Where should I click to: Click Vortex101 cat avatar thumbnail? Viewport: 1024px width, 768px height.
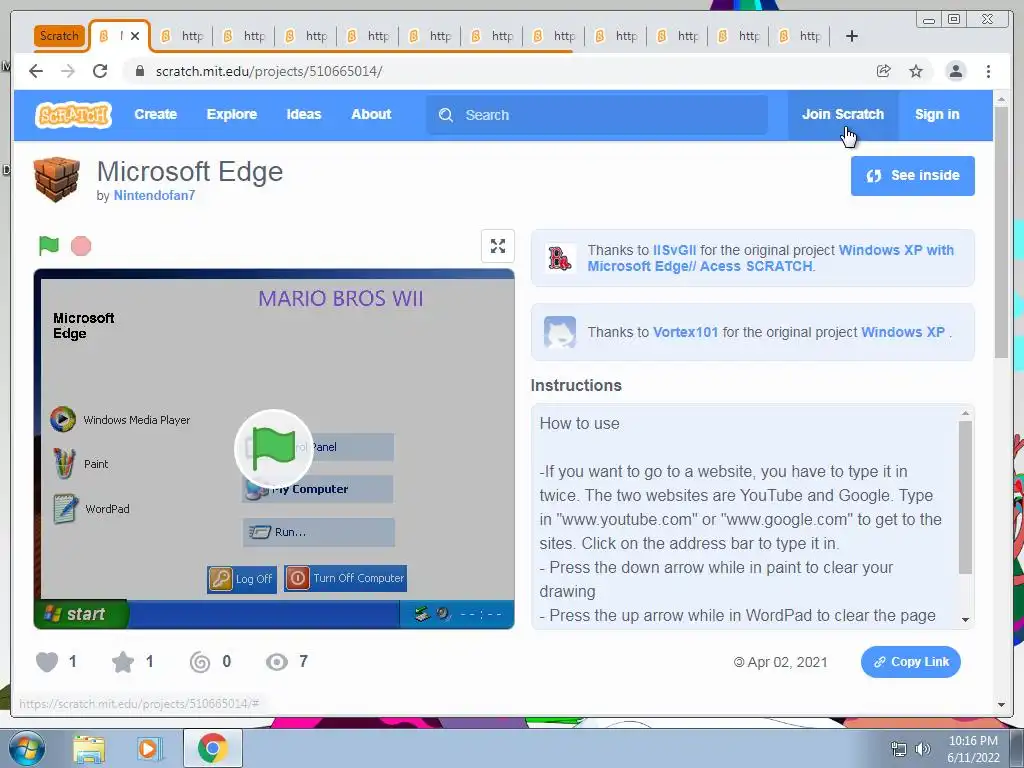(x=560, y=332)
